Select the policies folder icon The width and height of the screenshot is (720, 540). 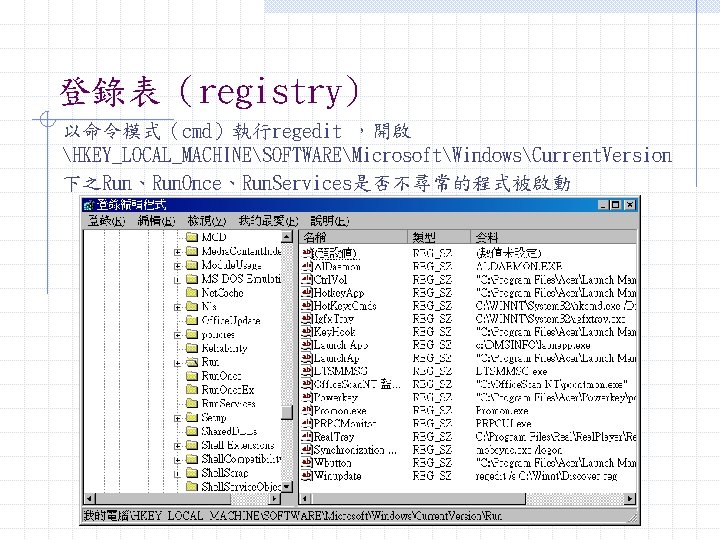192,334
